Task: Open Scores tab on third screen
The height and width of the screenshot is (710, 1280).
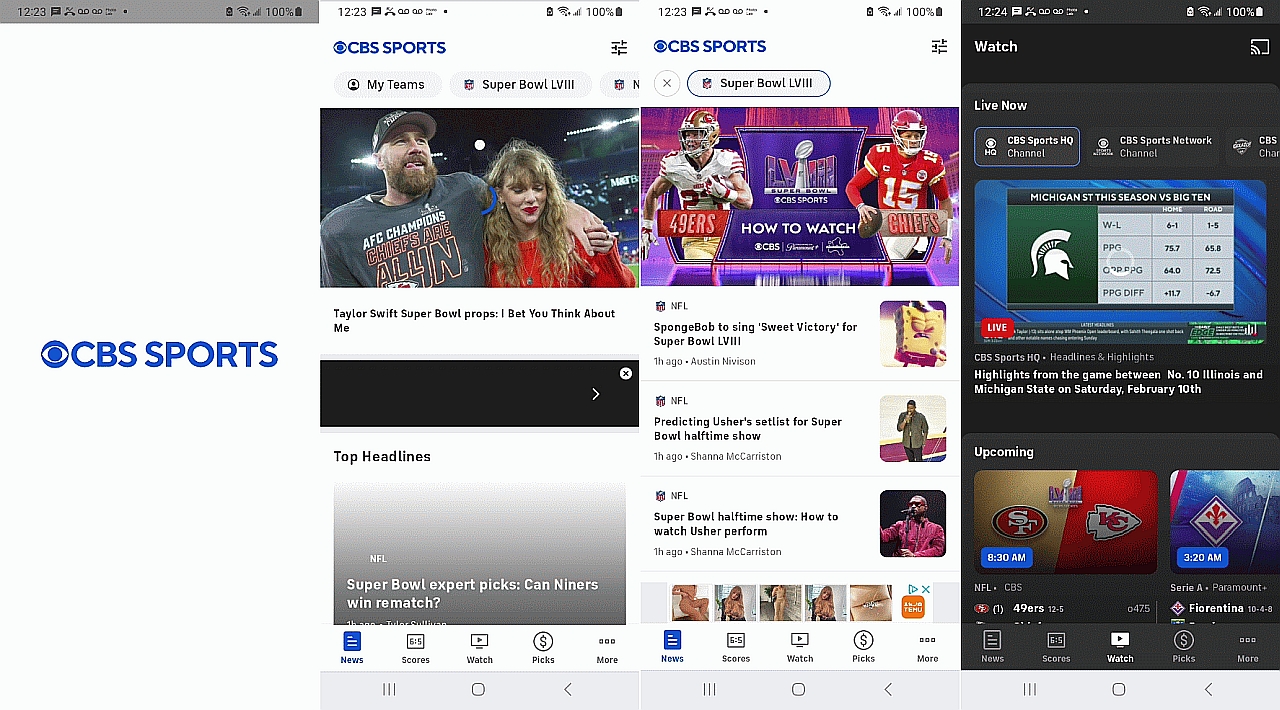Action: pyautogui.click(x=736, y=647)
